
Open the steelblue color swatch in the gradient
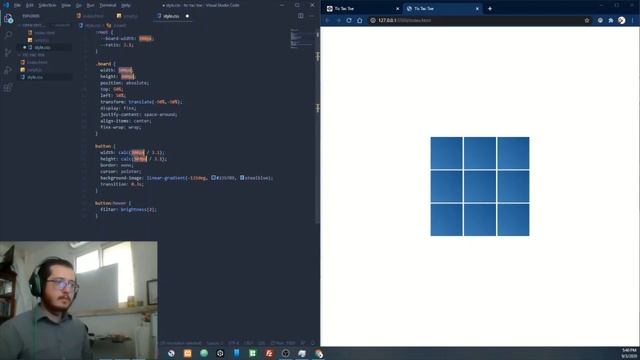tap(242, 178)
